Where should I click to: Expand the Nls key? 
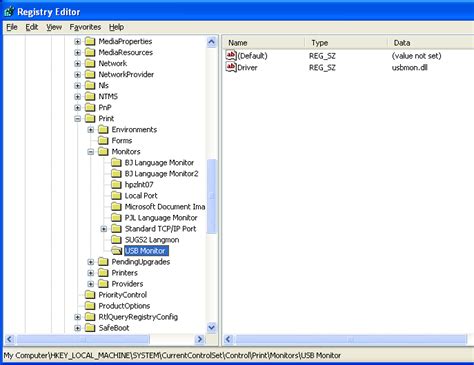click(77, 86)
